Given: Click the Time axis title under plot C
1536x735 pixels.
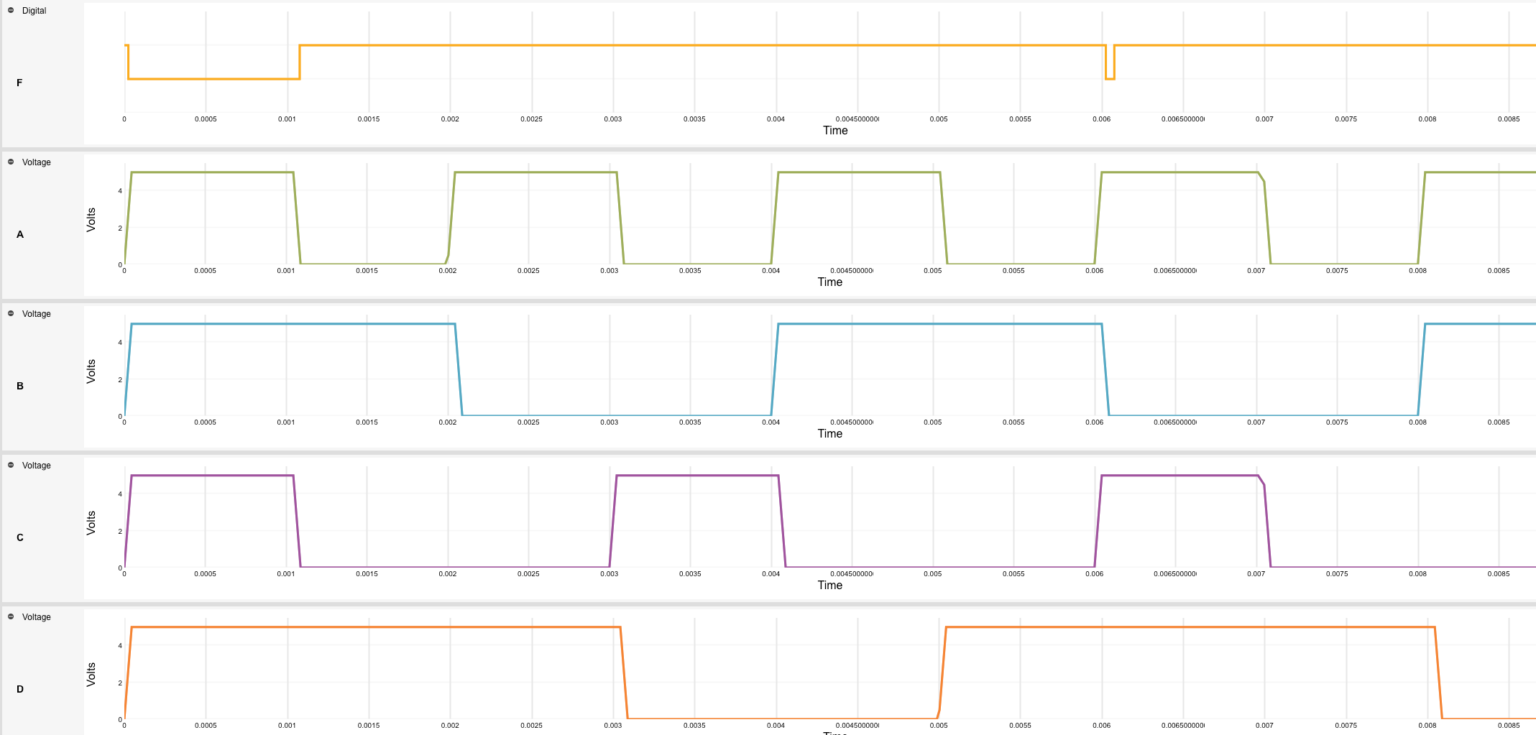Looking at the screenshot, I should click(x=830, y=585).
